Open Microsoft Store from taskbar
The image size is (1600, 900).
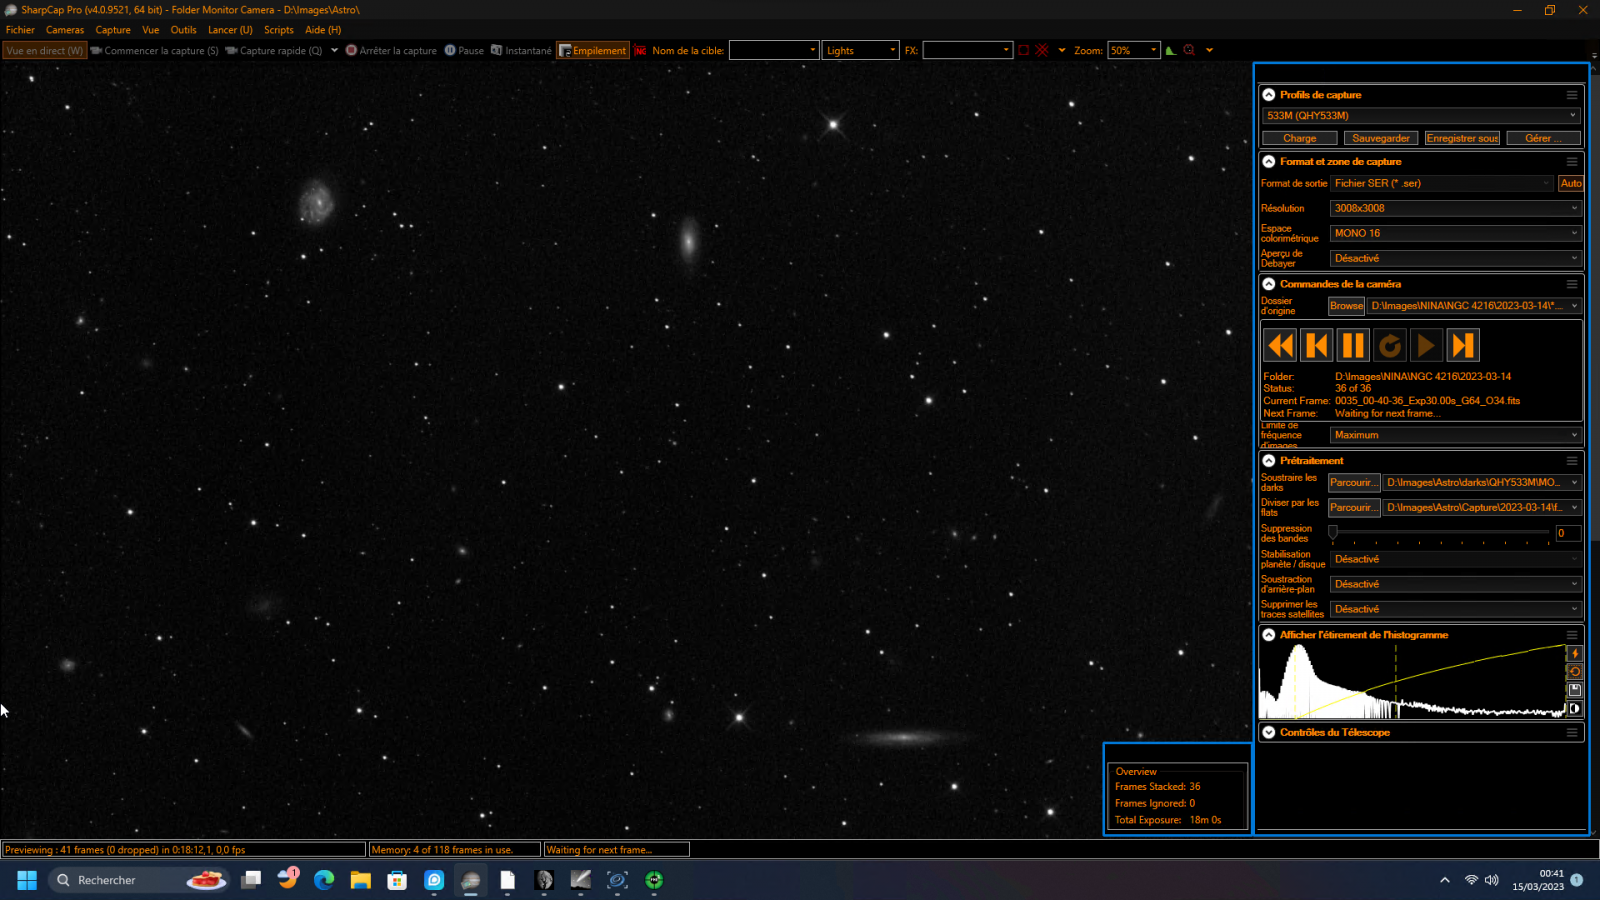tap(397, 880)
